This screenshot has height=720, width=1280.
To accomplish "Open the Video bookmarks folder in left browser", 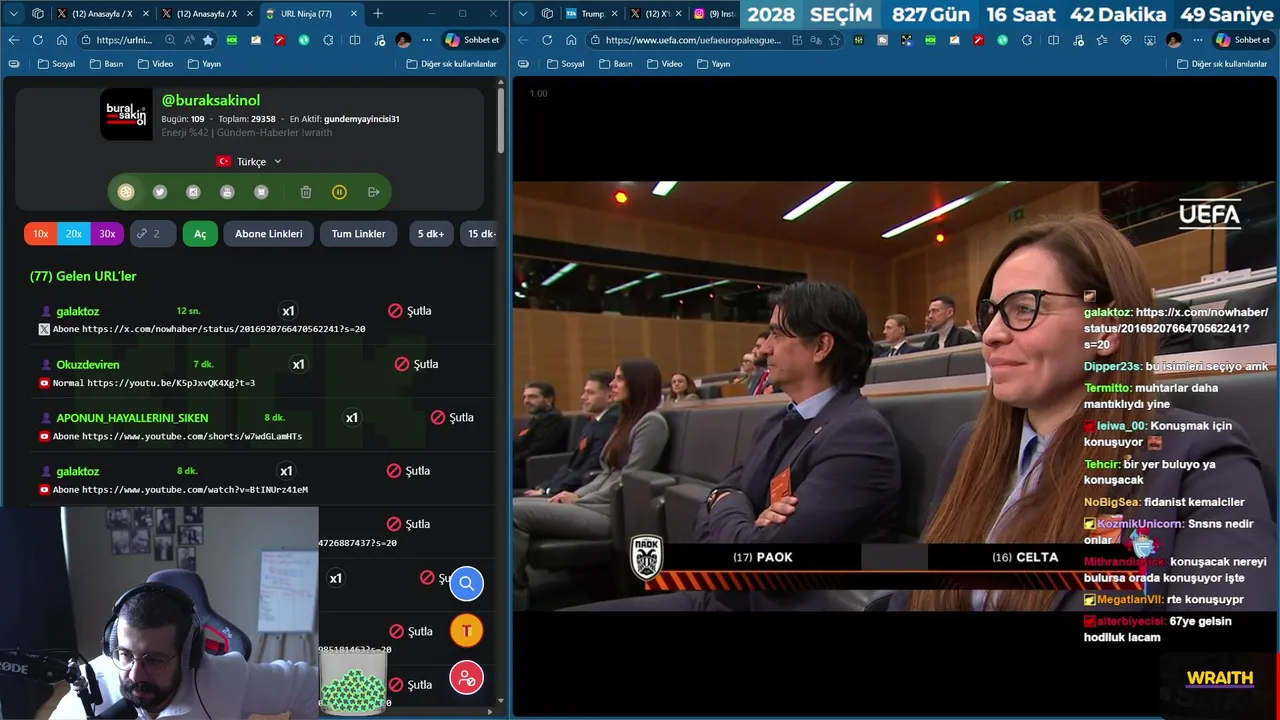I will click(155, 63).
